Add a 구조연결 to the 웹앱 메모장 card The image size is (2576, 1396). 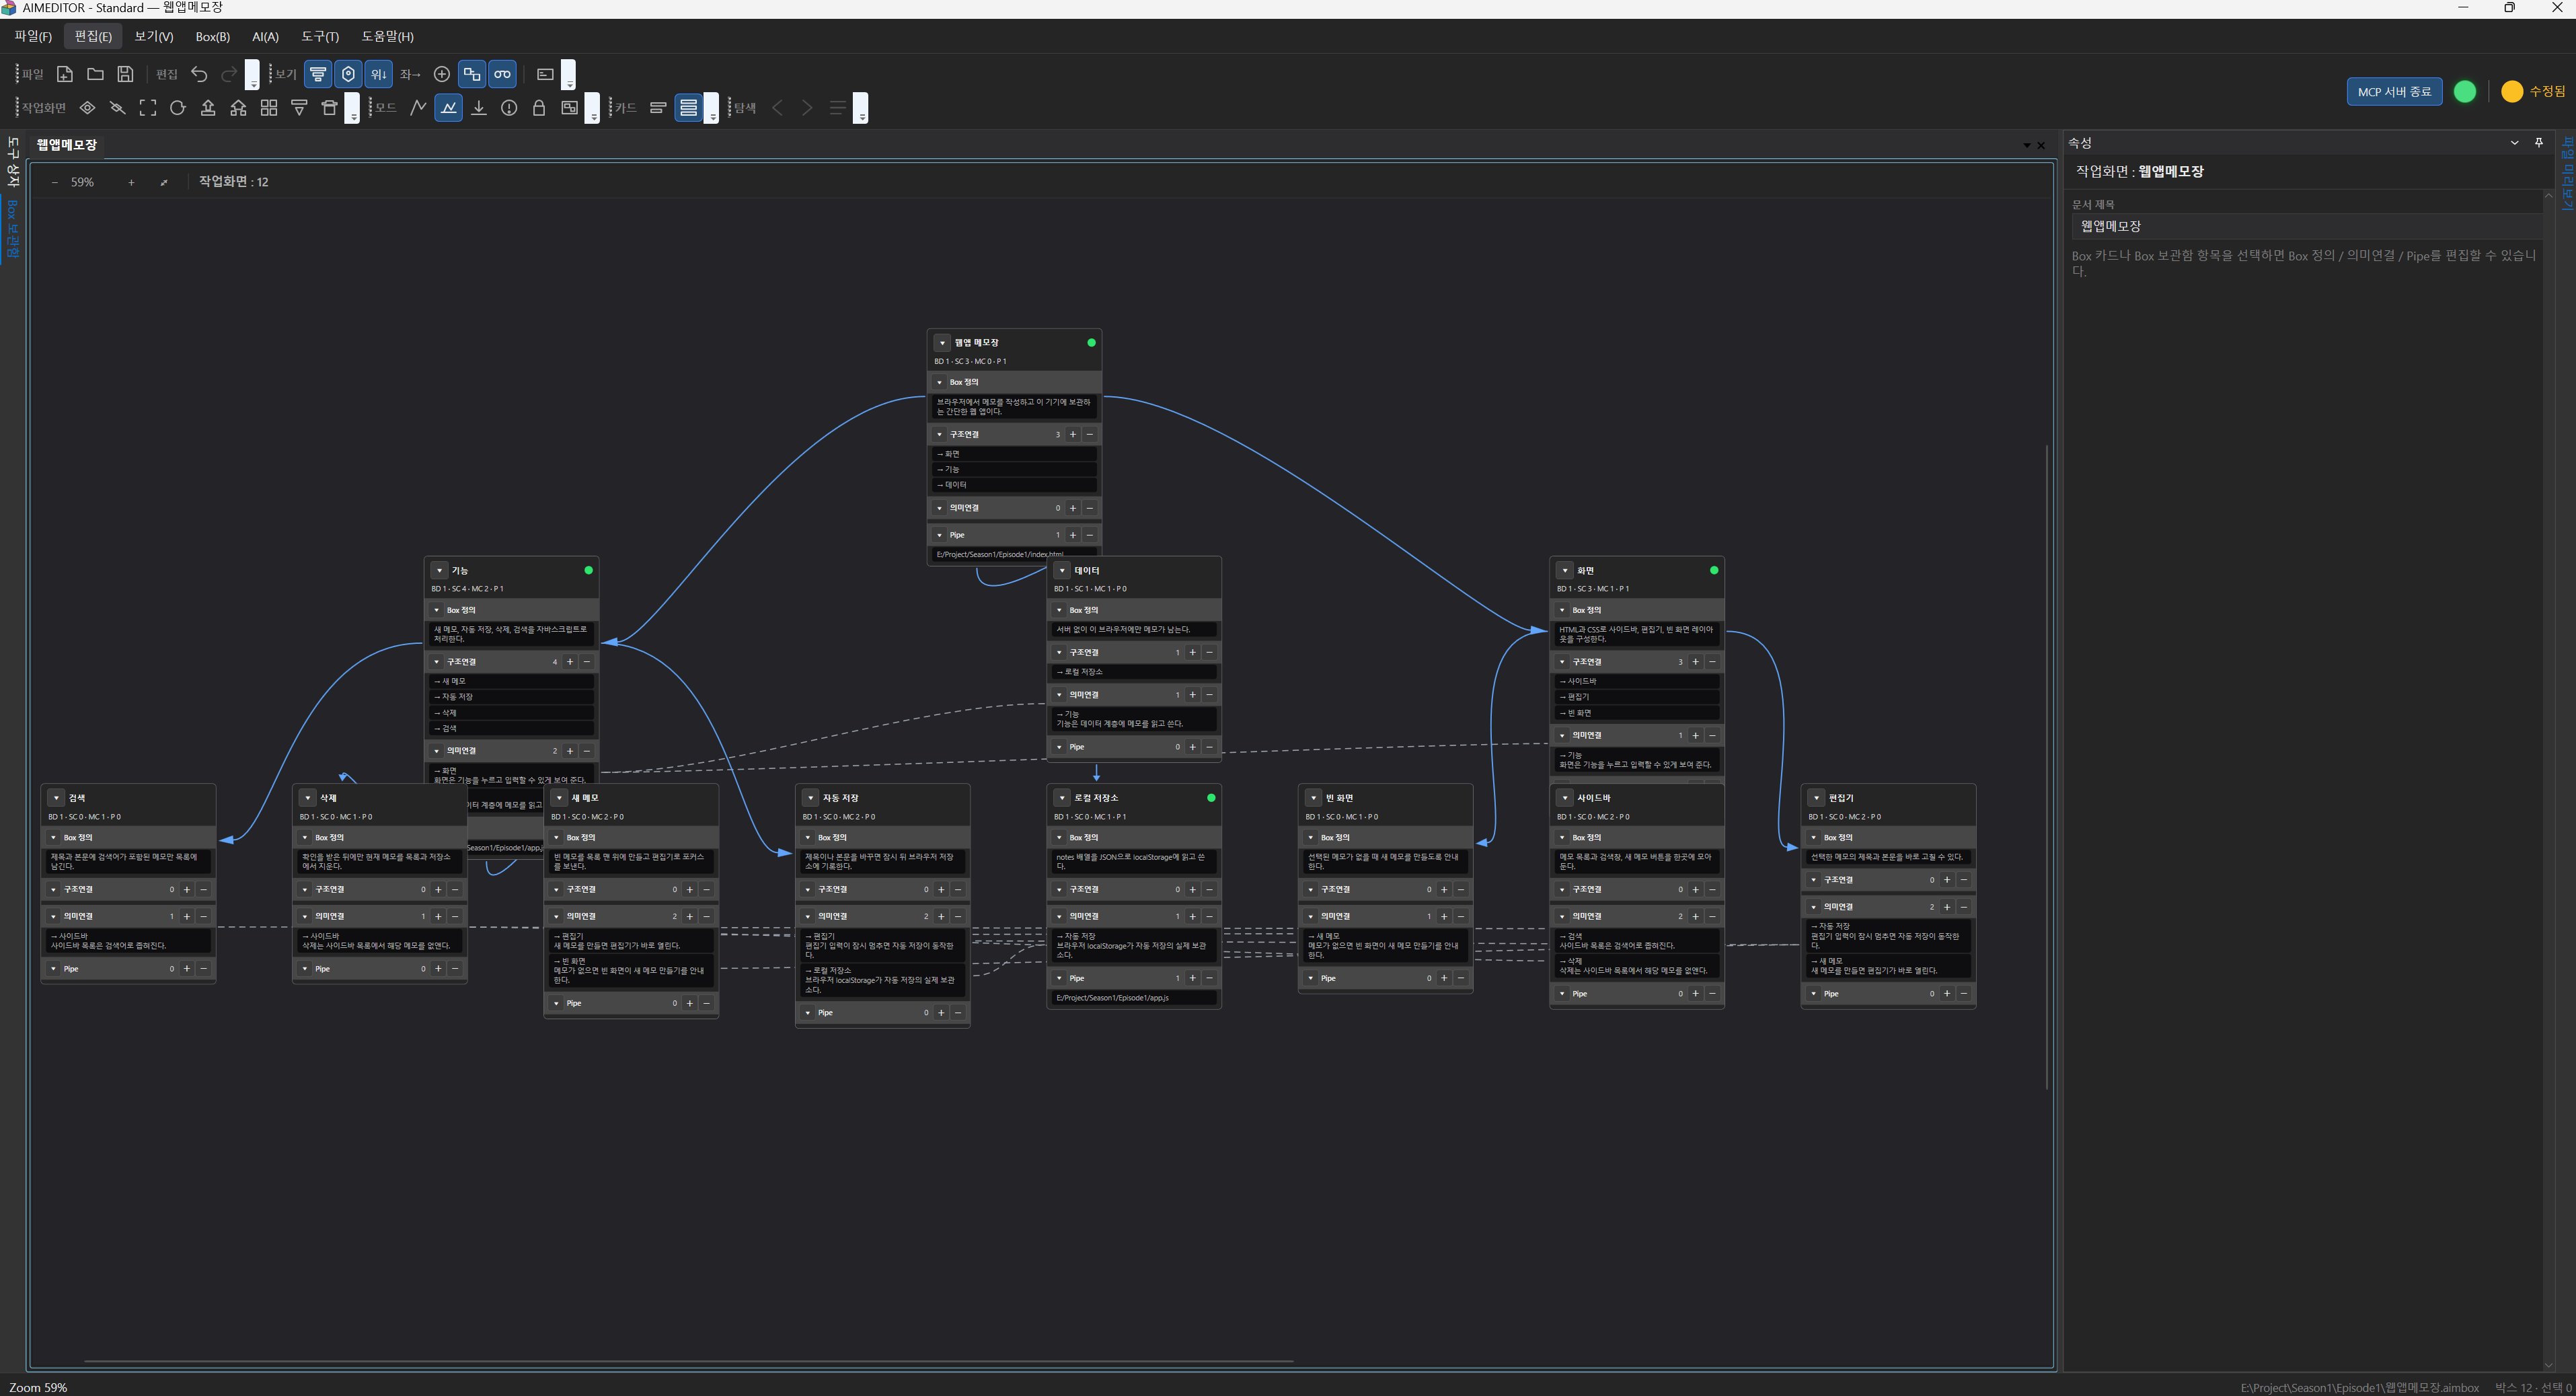pos(1073,435)
